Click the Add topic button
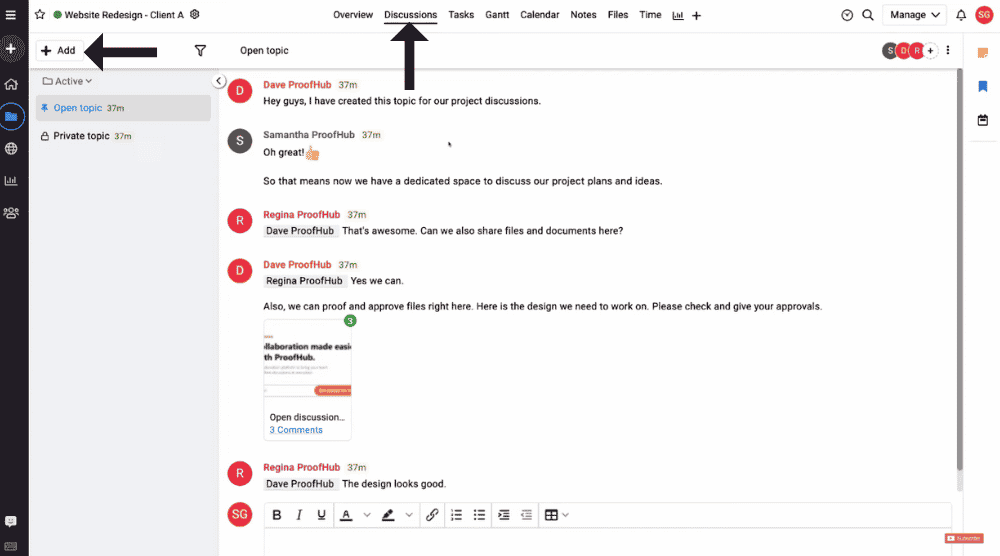 [x=59, y=50]
